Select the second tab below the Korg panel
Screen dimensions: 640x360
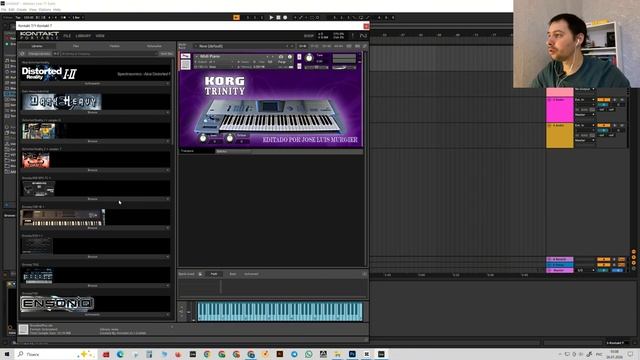(x=233, y=151)
